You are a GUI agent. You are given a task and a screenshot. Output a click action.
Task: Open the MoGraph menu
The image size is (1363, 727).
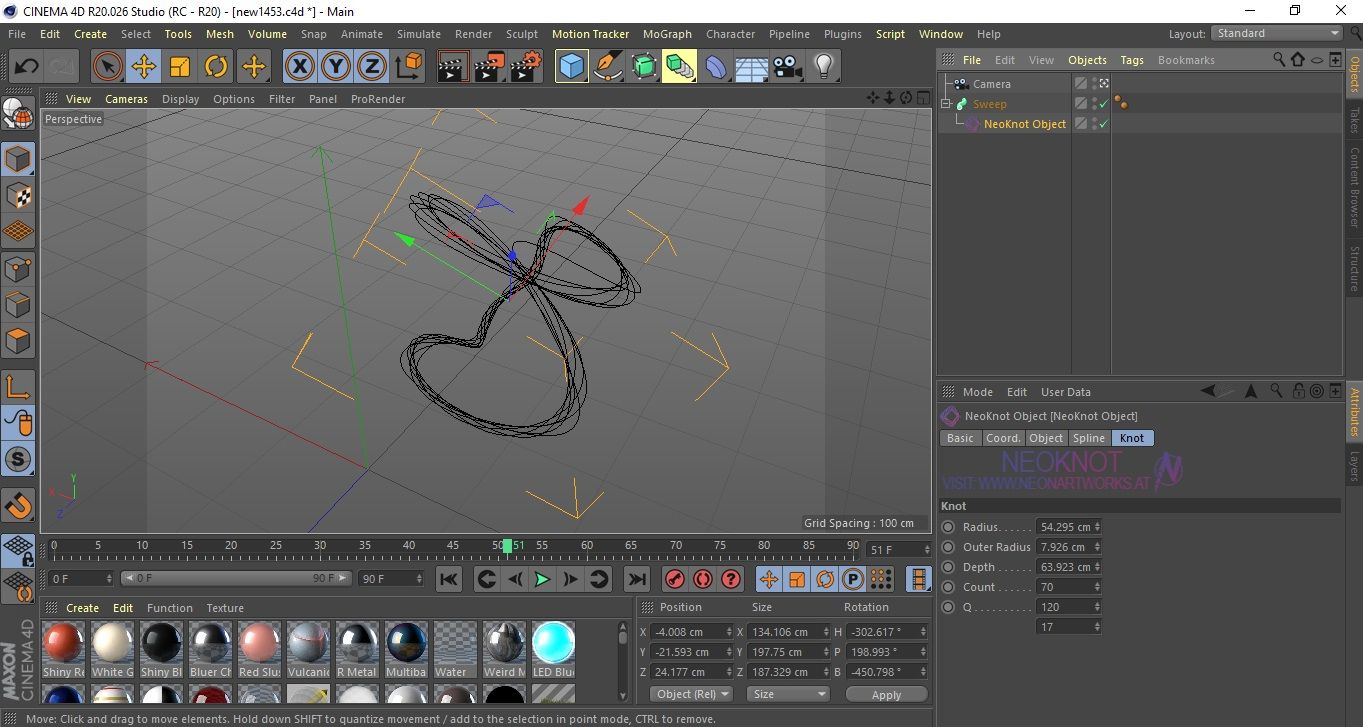667,34
